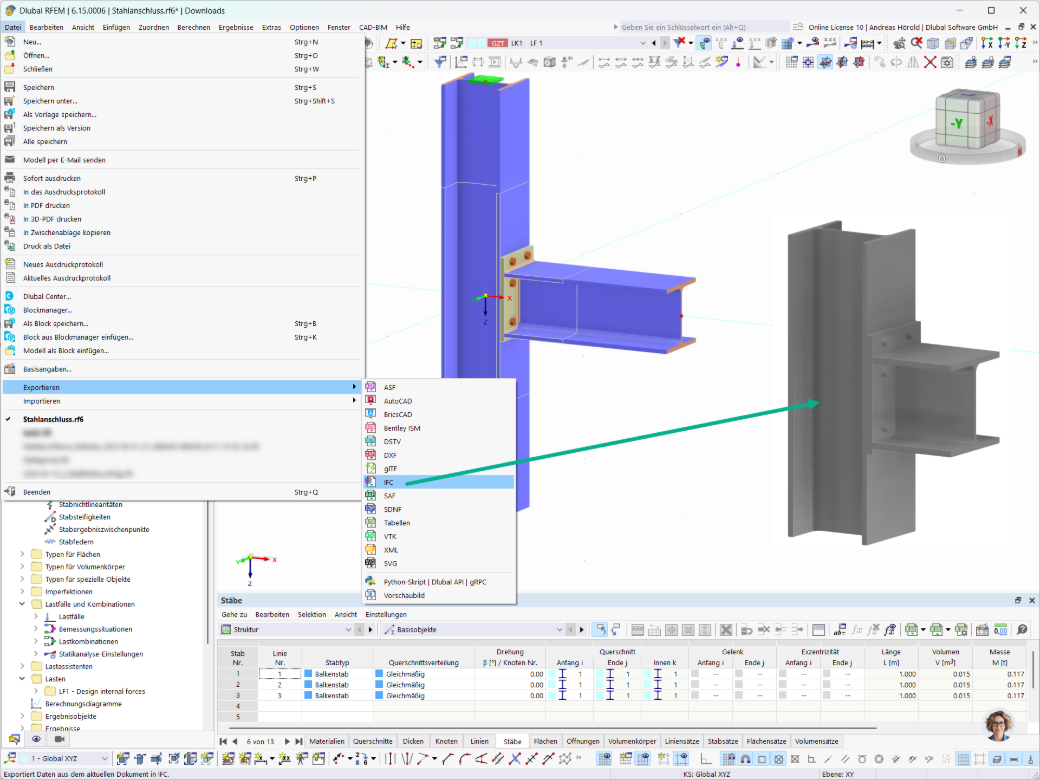The height and width of the screenshot is (780, 1040).
Task: Open the Berechnen menu in the menu bar
Action: pos(194,27)
